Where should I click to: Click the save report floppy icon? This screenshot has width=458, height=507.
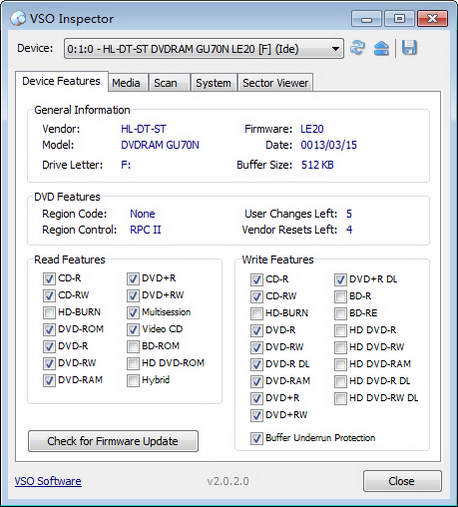[x=409, y=48]
